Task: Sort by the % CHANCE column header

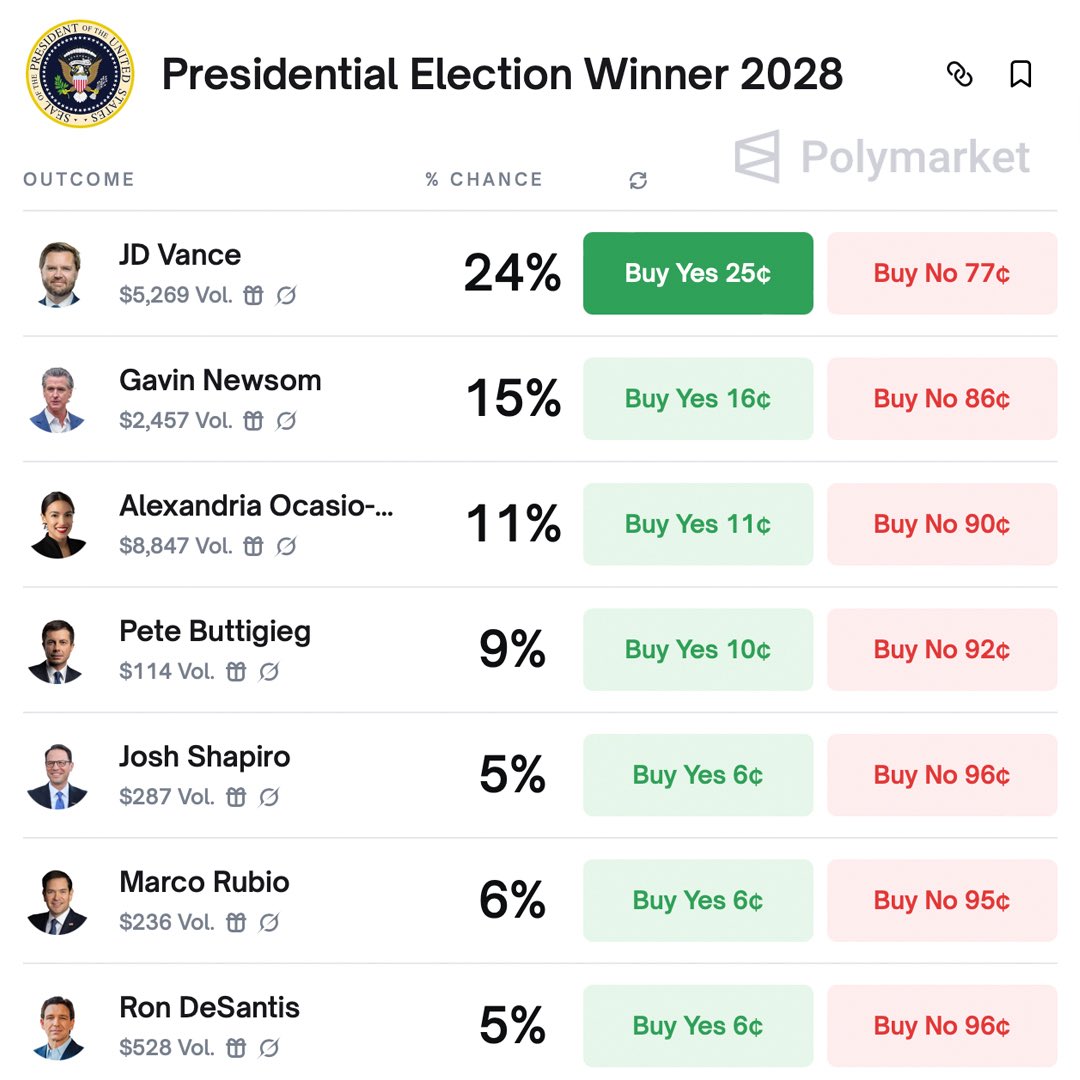Action: [484, 180]
